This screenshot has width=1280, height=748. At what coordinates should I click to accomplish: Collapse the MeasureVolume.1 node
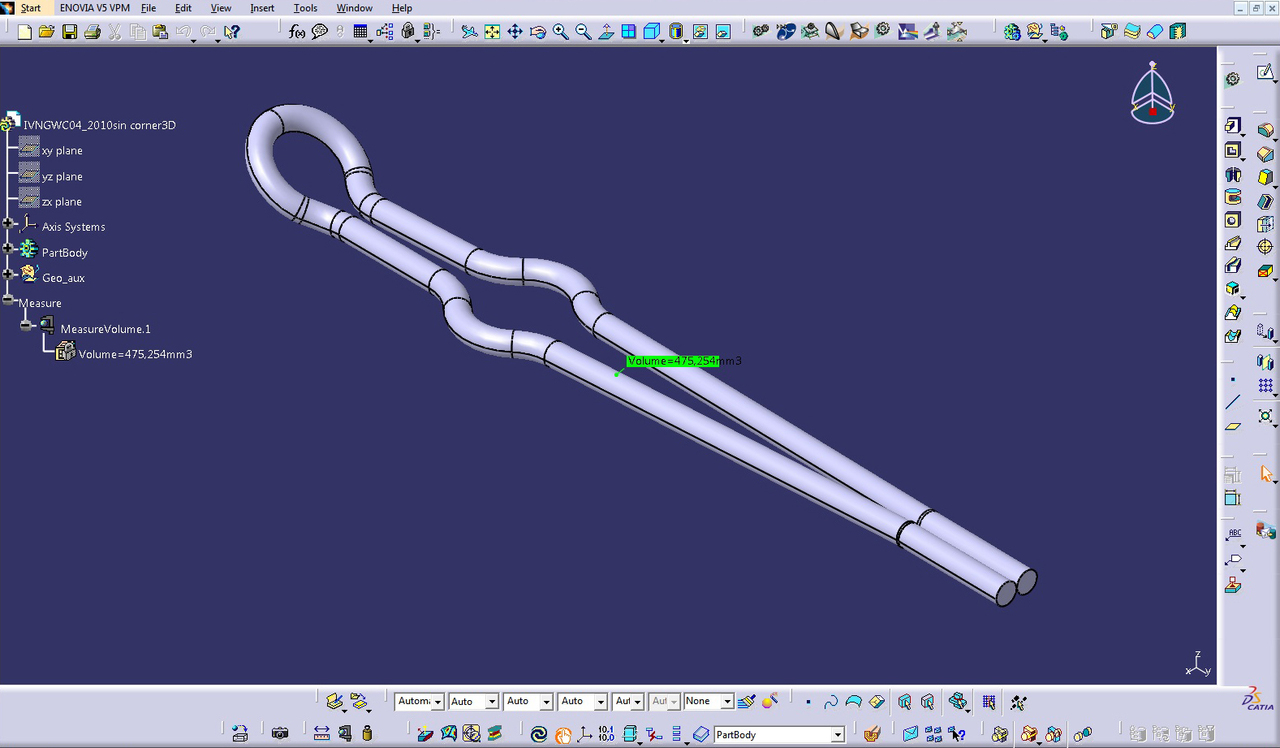click(x=26, y=325)
